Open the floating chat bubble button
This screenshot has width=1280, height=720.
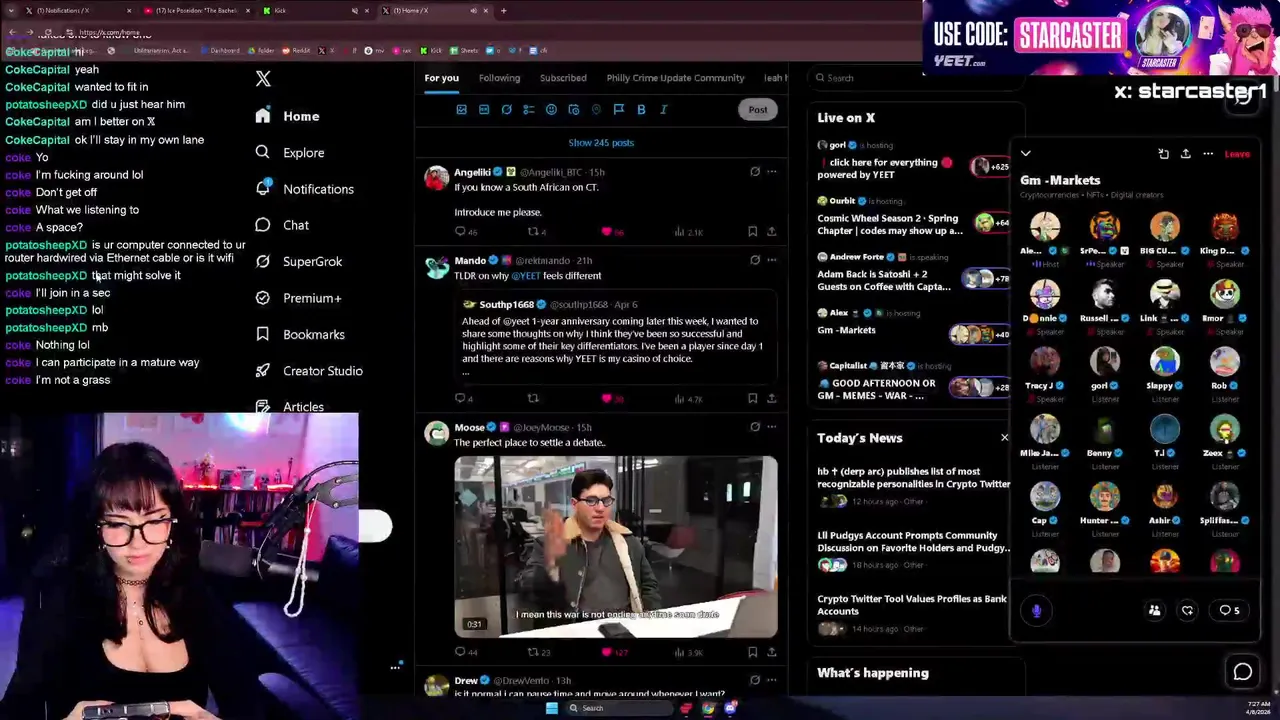(x=1242, y=673)
